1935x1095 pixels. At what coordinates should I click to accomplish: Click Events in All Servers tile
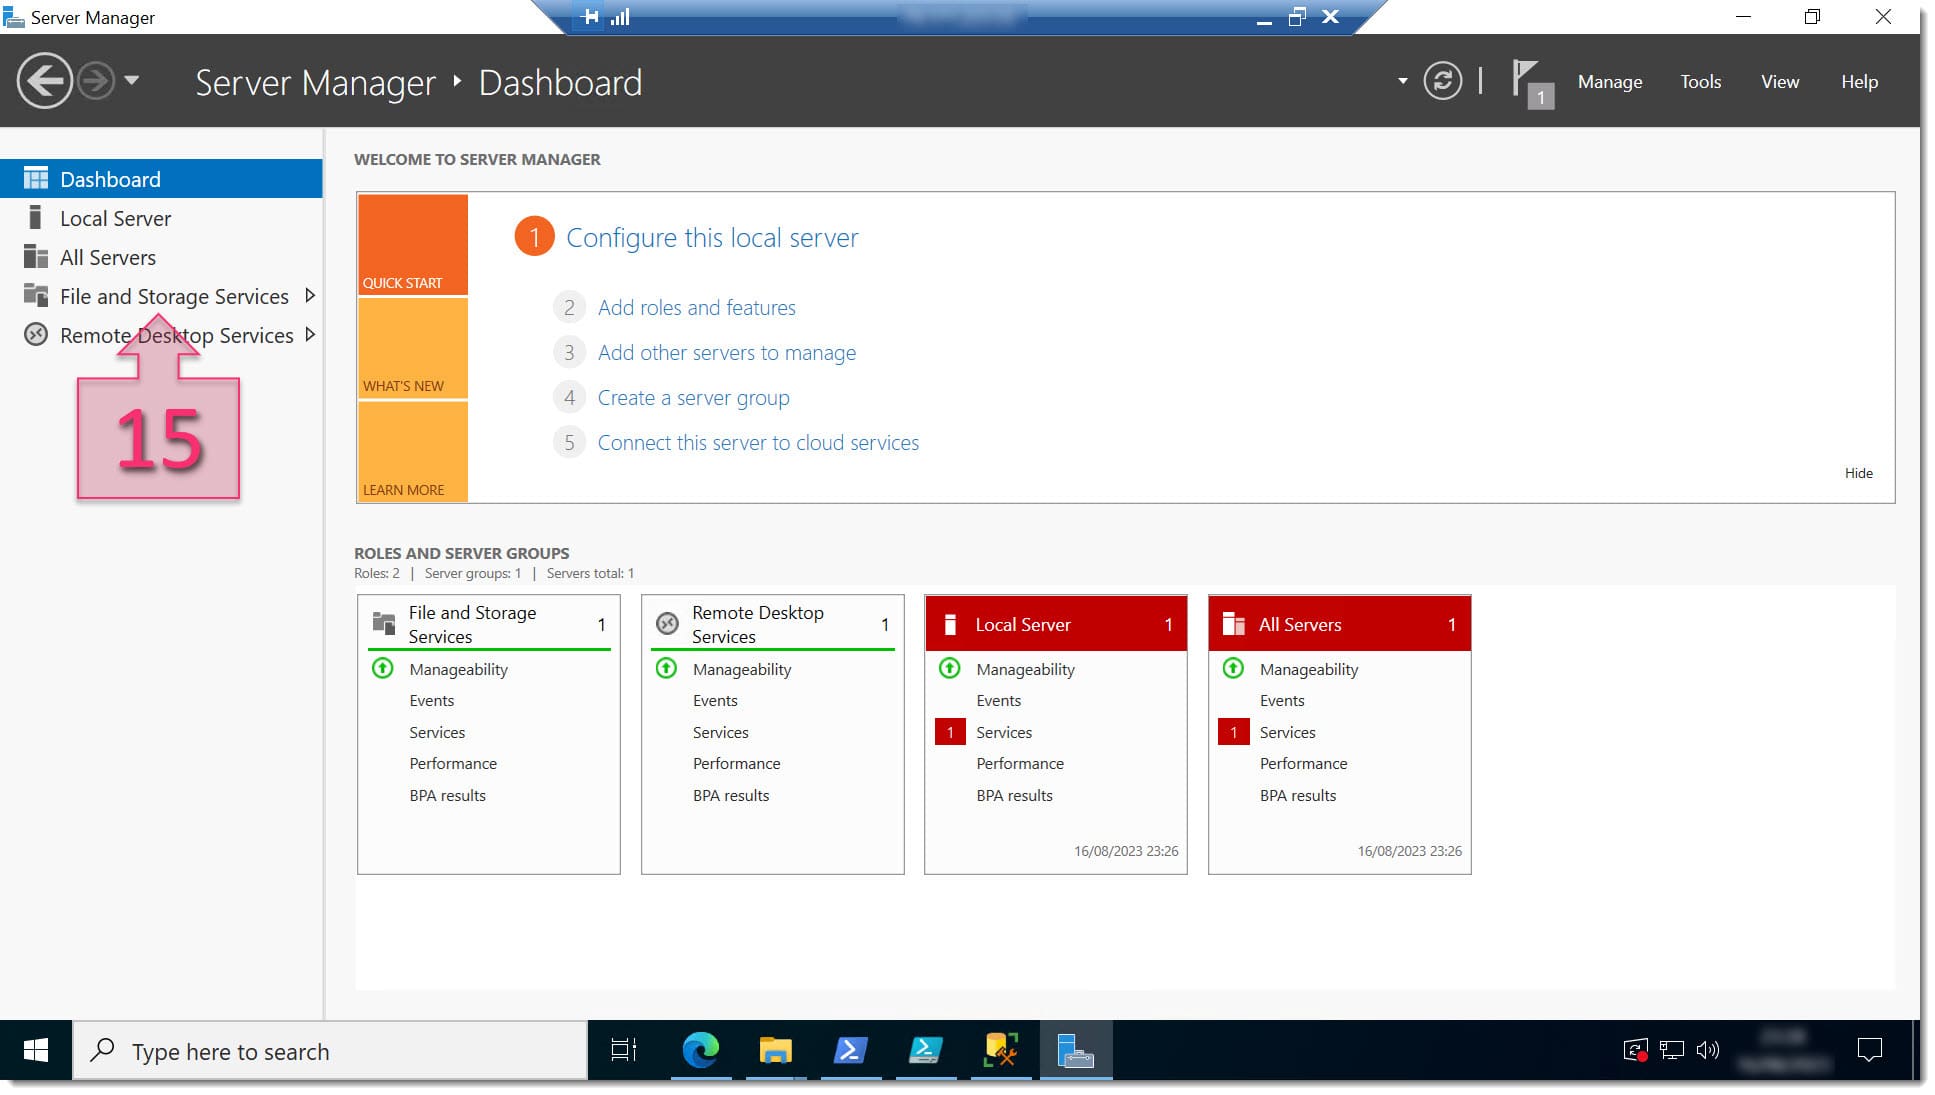coord(1282,701)
